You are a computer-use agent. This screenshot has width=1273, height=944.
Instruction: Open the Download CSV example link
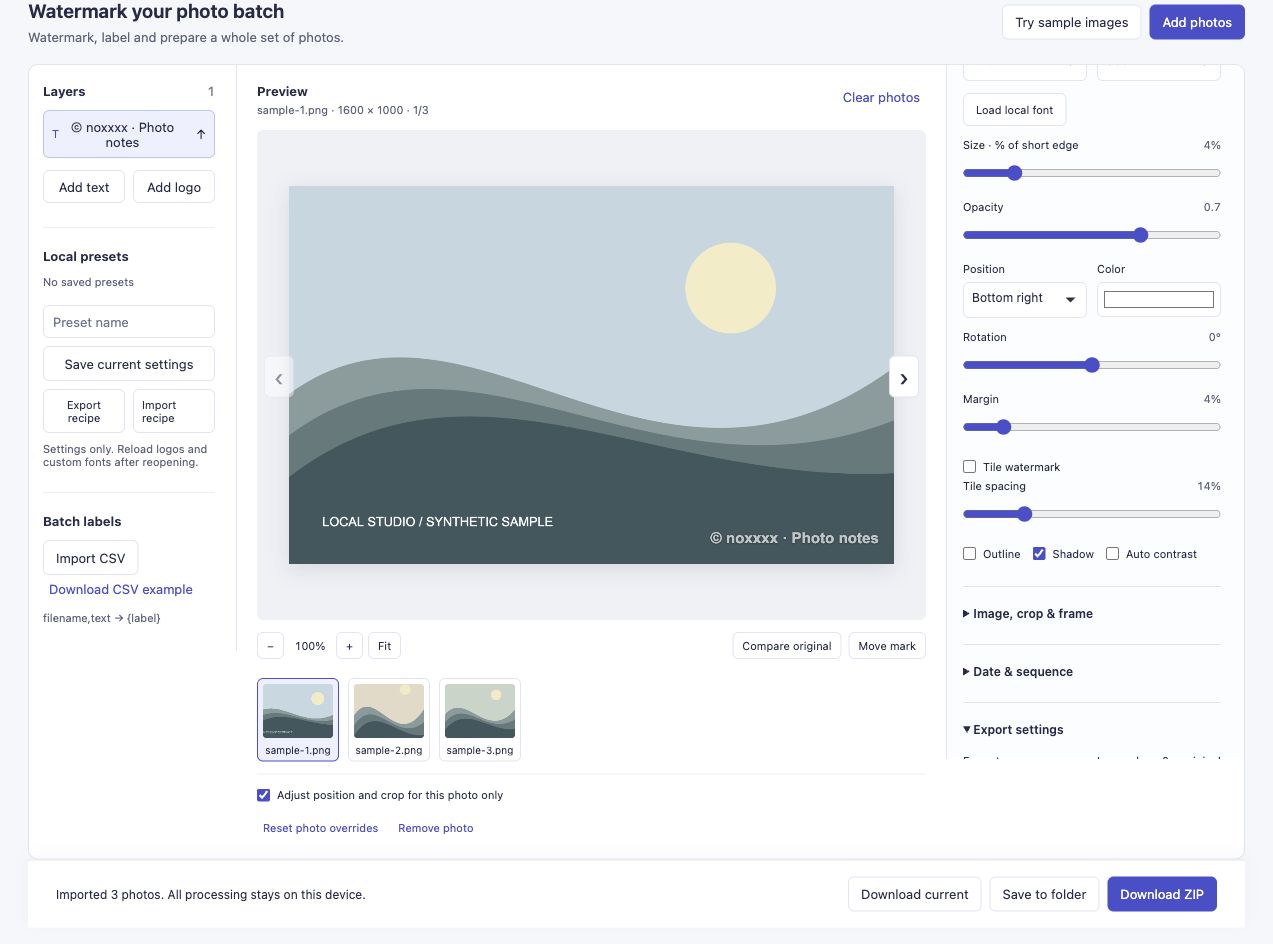(121, 589)
